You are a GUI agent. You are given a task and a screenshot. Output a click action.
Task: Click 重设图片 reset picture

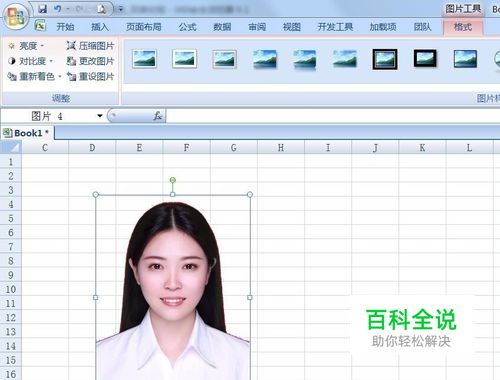click(90, 76)
